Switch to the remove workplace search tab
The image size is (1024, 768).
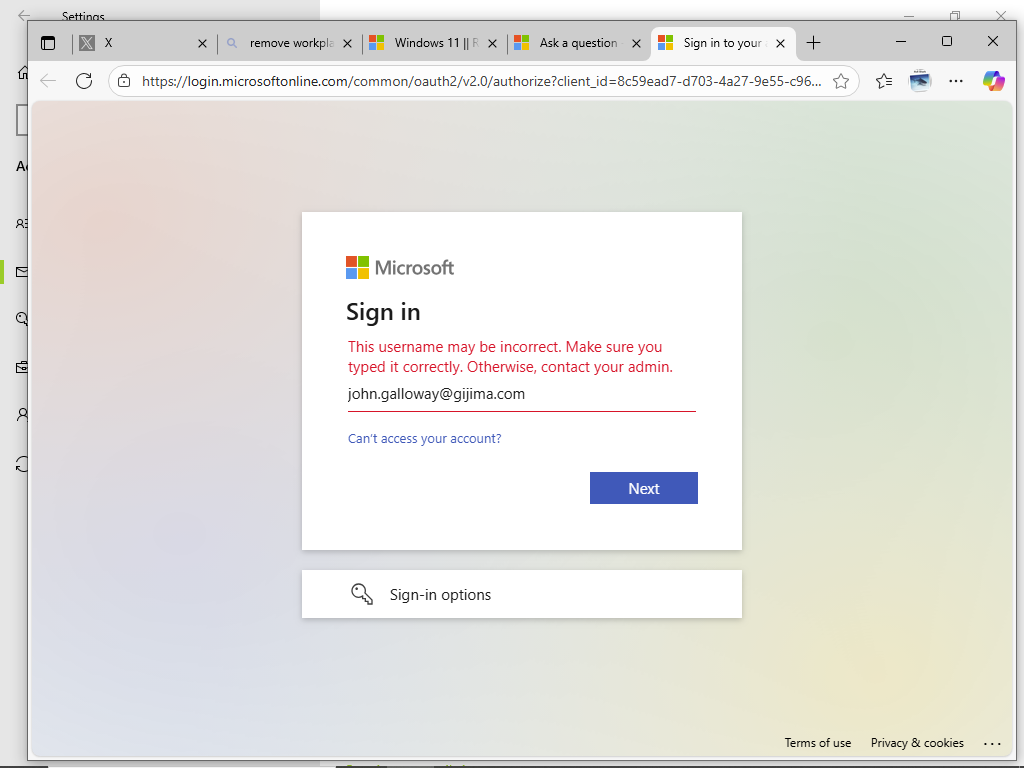coord(288,43)
